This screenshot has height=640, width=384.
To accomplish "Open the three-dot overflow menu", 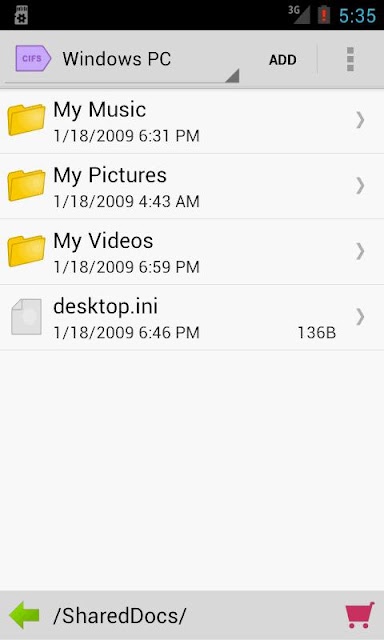I will pyautogui.click(x=350, y=59).
